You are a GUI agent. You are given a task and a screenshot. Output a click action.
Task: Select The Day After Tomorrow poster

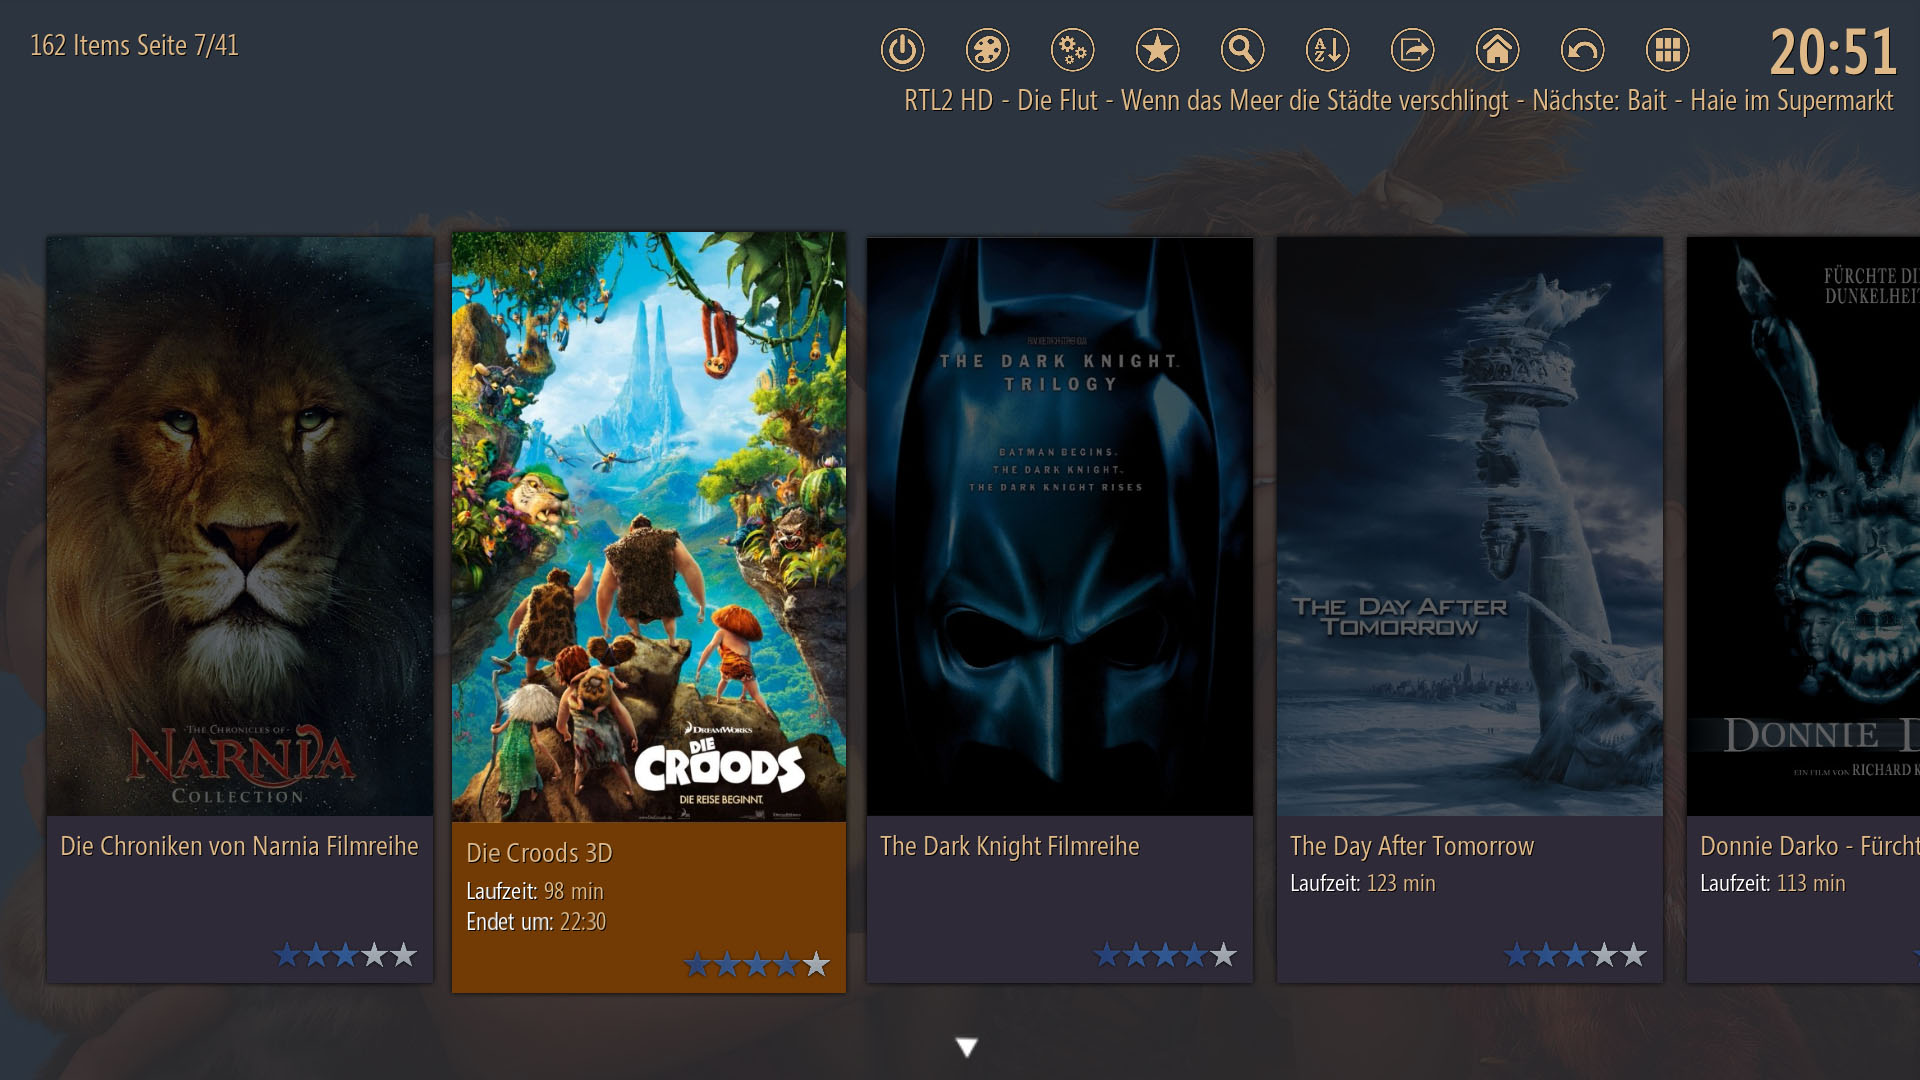(x=1470, y=526)
